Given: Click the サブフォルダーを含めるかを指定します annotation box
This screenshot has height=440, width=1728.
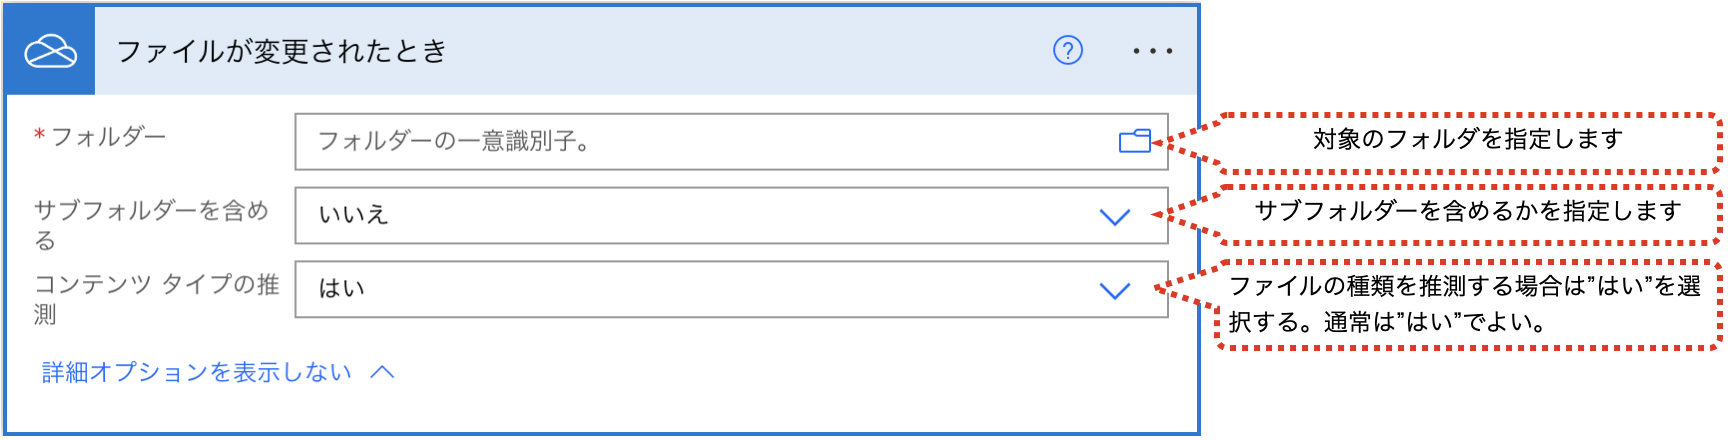Looking at the screenshot, I should pos(1468,214).
